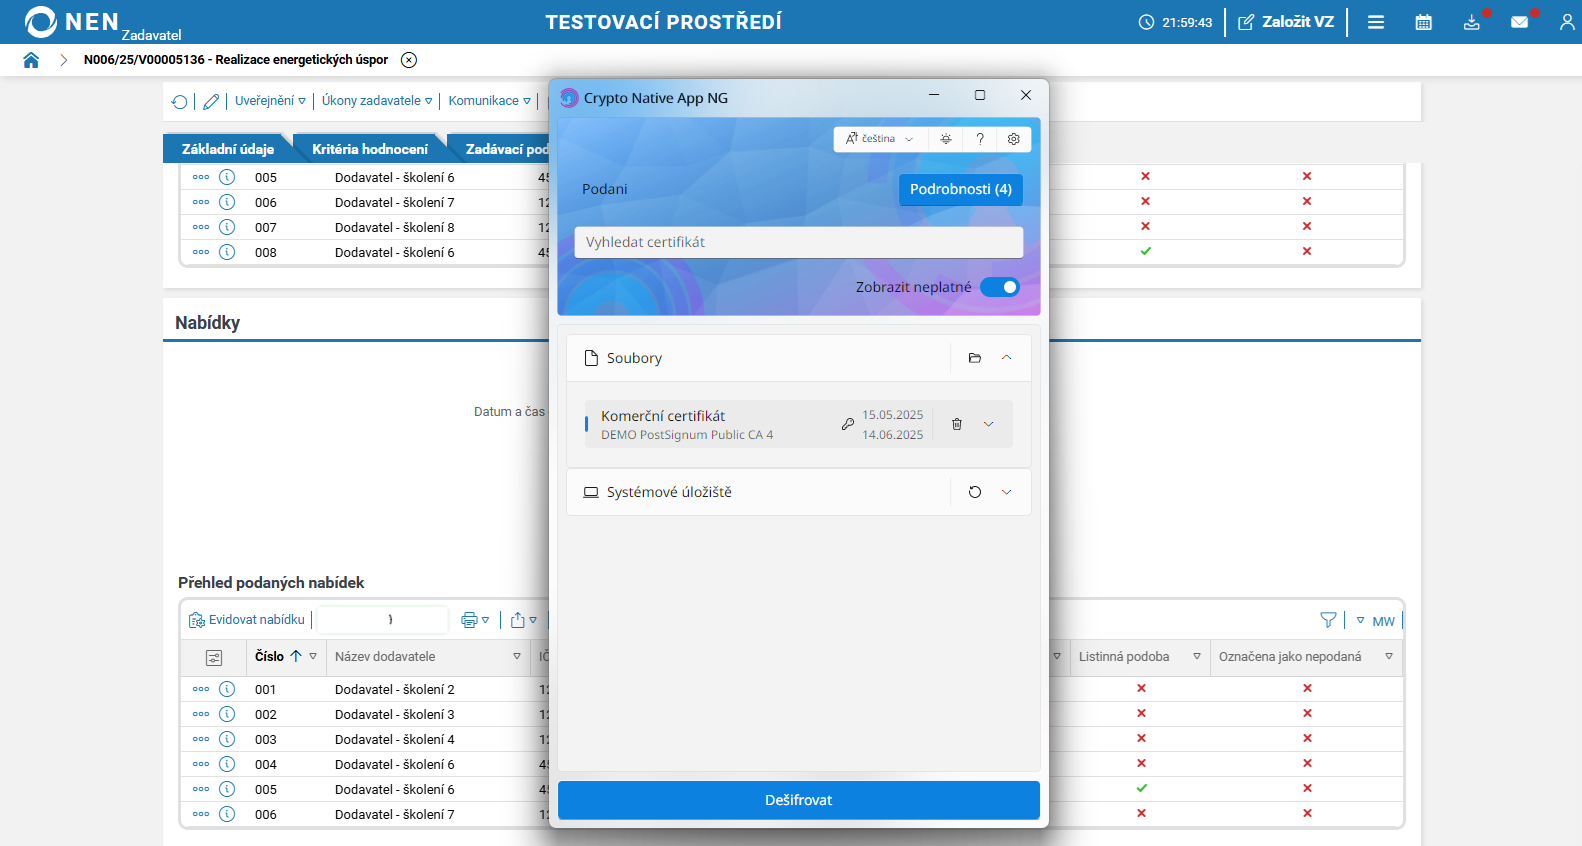Collapse the Soubory section
The height and width of the screenshot is (846, 1582).
pos(1007,358)
